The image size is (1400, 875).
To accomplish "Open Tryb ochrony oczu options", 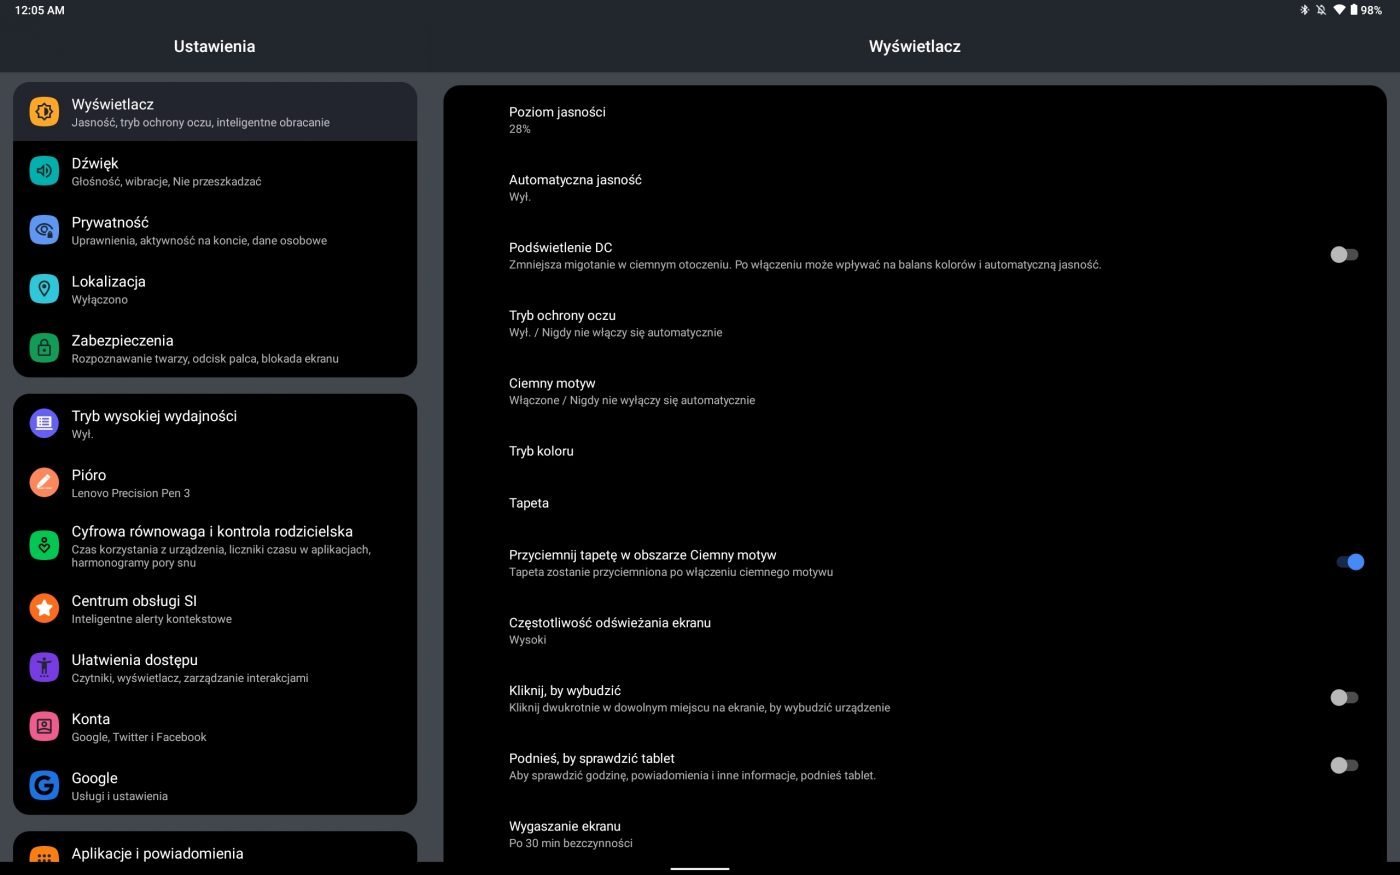I will click(915, 323).
